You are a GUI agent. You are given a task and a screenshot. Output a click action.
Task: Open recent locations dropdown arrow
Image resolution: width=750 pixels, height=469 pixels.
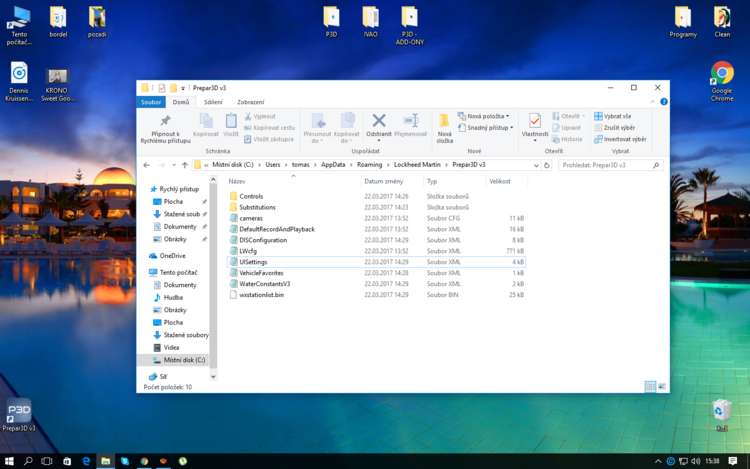(x=174, y=165)
